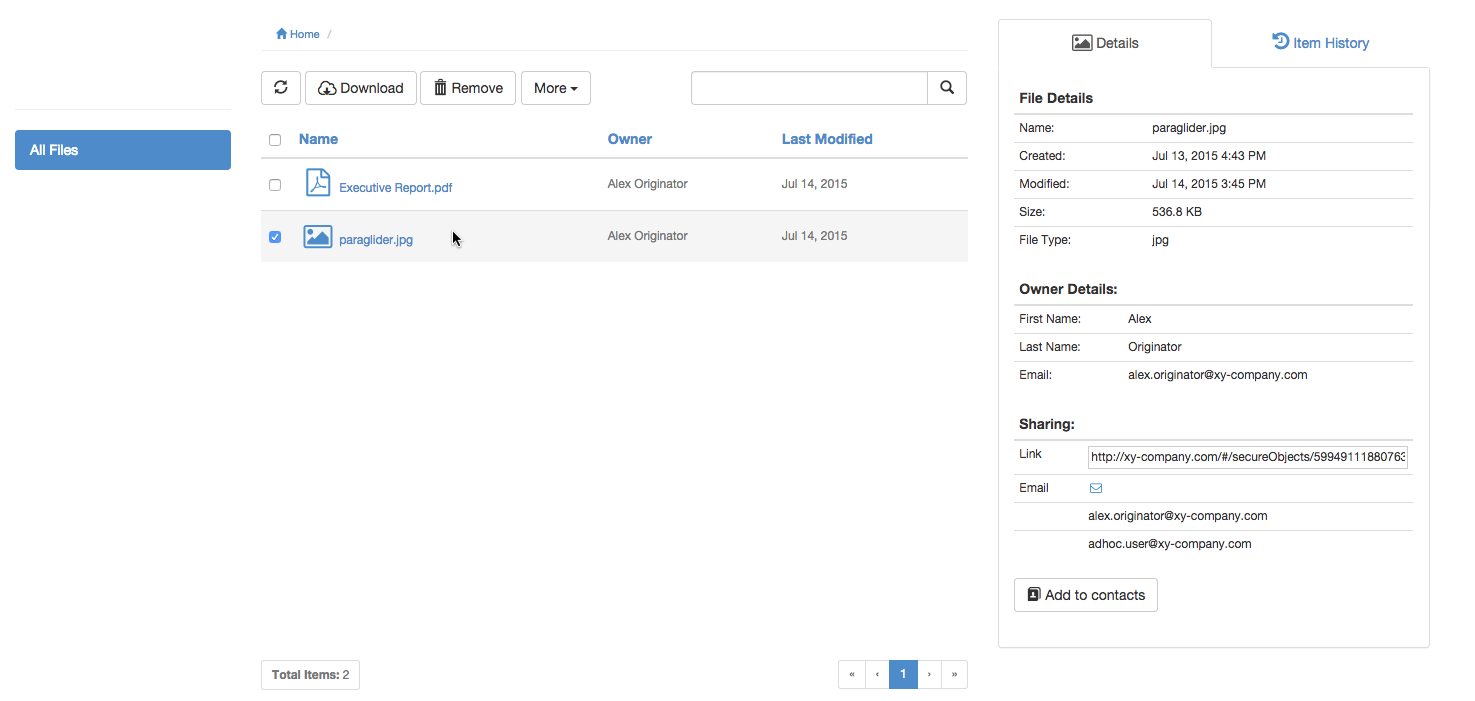Click the envelope icon in the Sharing section
The image size is (1475, 701).
1095,488
